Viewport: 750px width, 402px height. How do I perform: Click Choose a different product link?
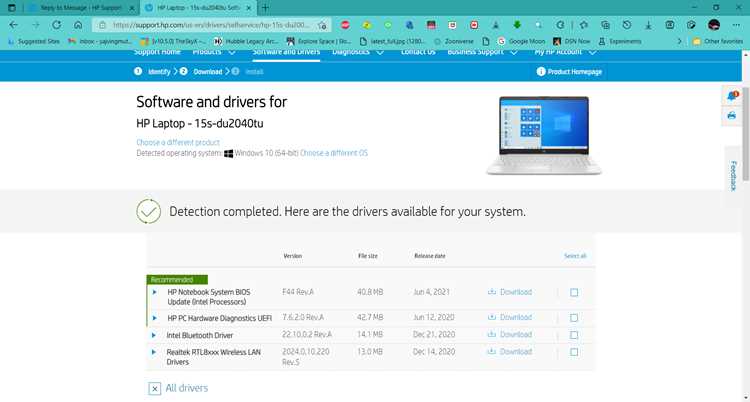(178, 143)
